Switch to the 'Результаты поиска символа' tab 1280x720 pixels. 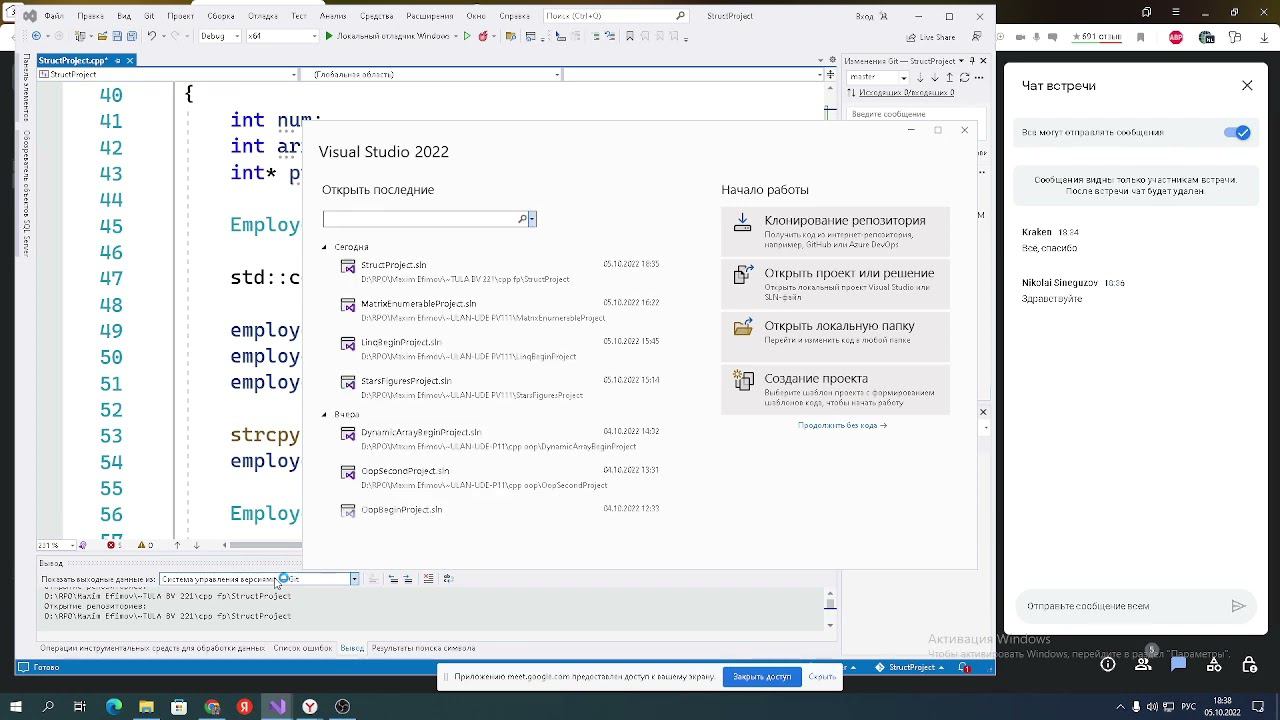click(x=423, y=648)
